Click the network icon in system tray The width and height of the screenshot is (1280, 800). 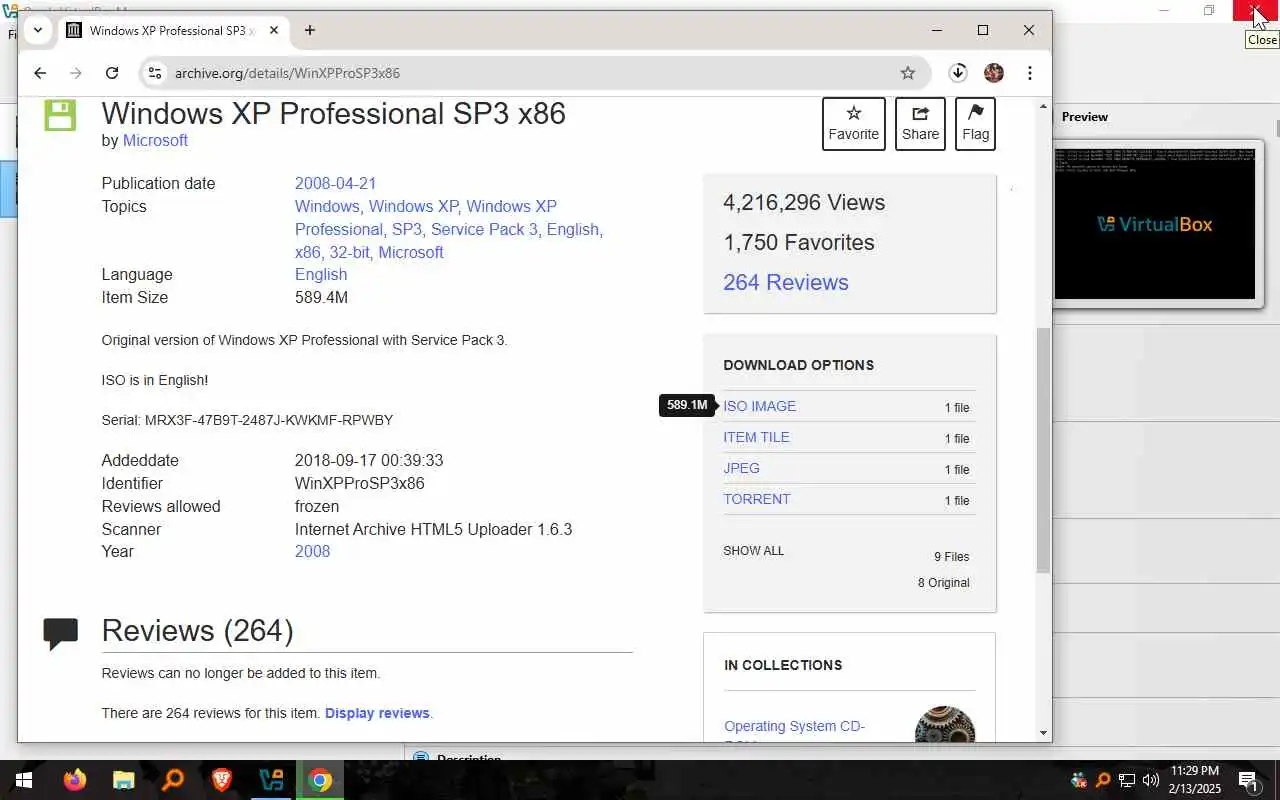[x=1127, y=780]
